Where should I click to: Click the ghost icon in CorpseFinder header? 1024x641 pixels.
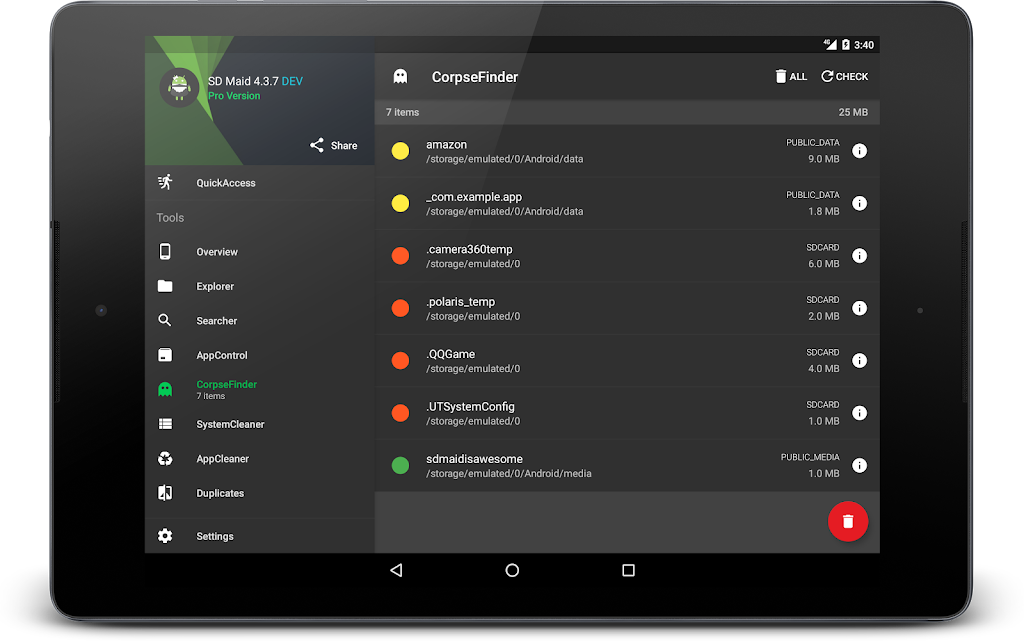click(x=400, y=77)
